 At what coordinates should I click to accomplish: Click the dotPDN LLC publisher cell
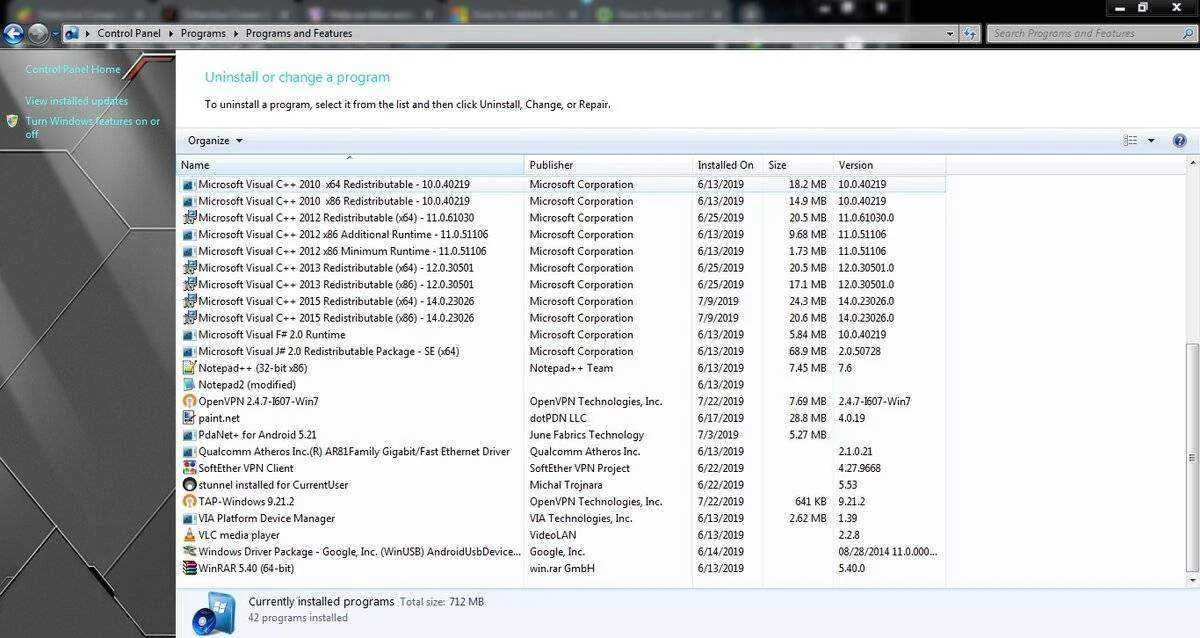click(x=558, y=418)
